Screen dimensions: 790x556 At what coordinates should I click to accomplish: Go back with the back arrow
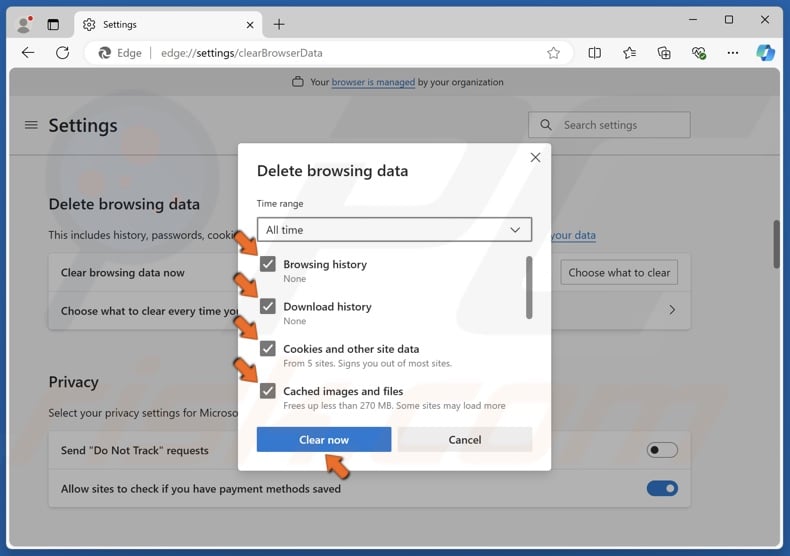tap(28, 52)
